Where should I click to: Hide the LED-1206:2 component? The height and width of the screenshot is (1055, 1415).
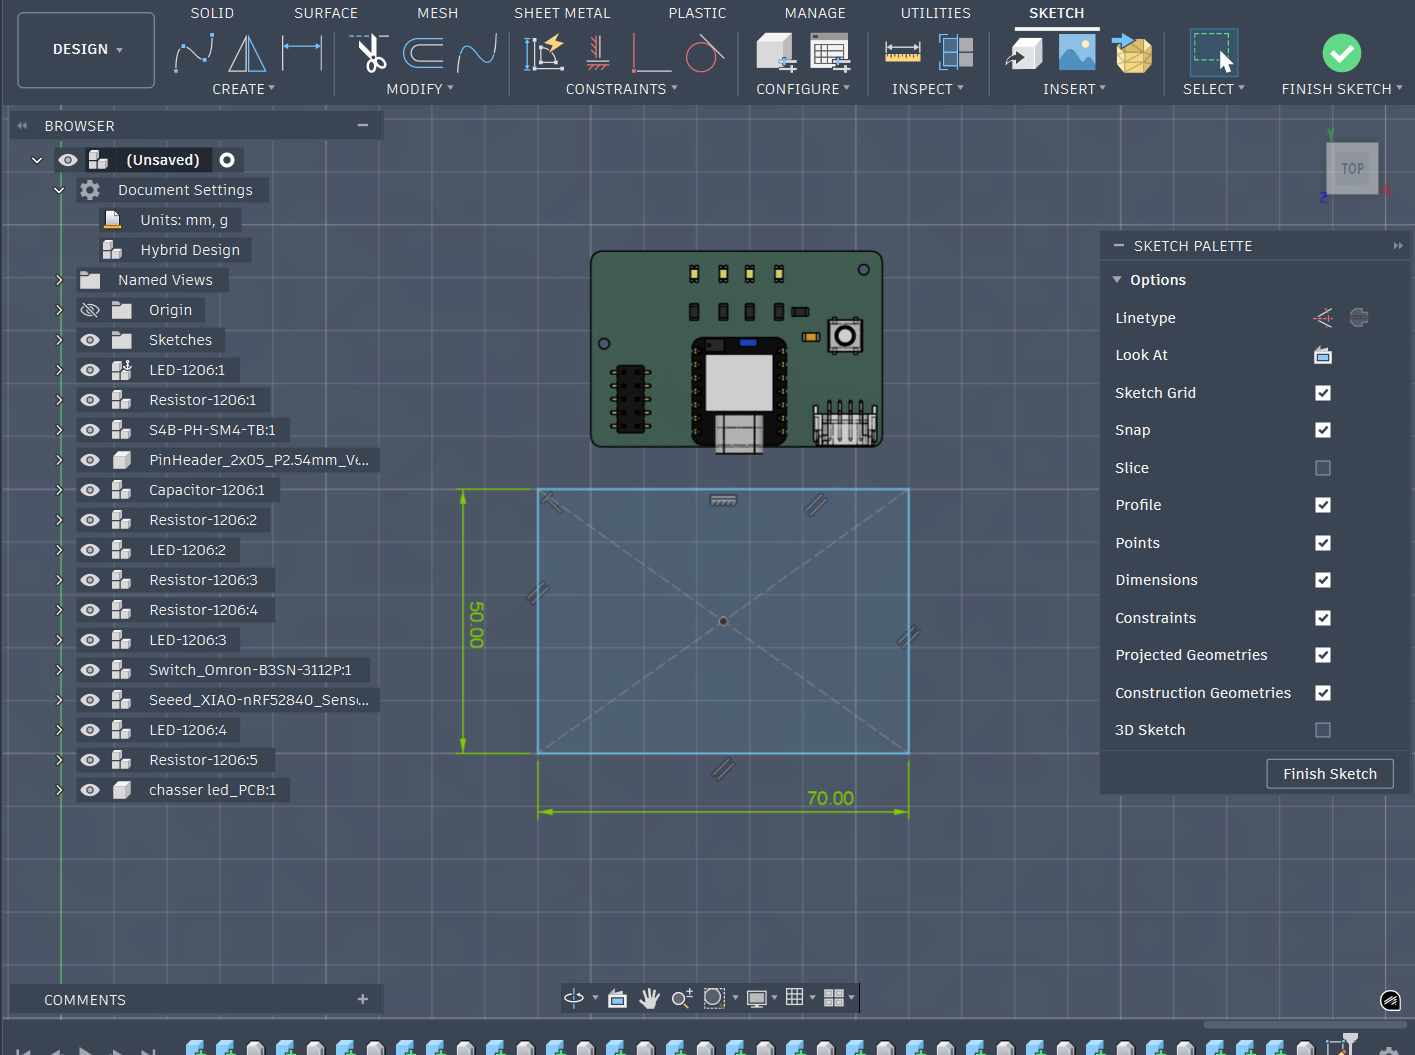(90, 550)
